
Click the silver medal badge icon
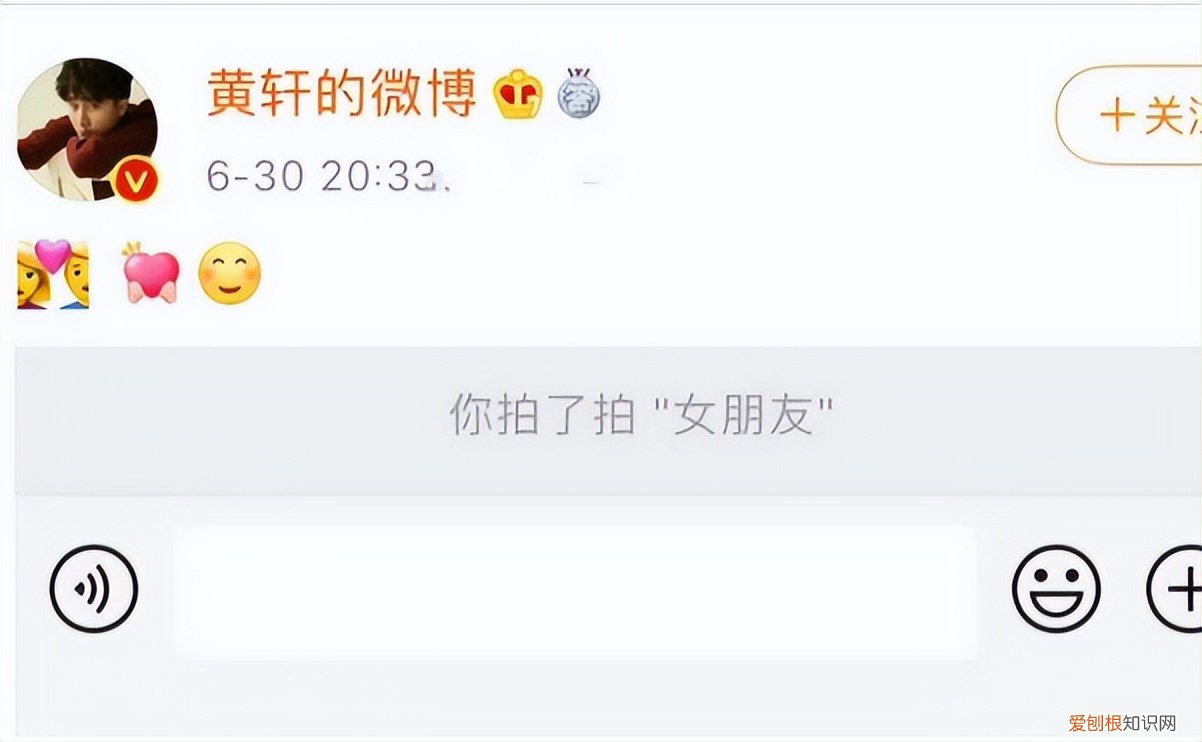pos(578,93)
